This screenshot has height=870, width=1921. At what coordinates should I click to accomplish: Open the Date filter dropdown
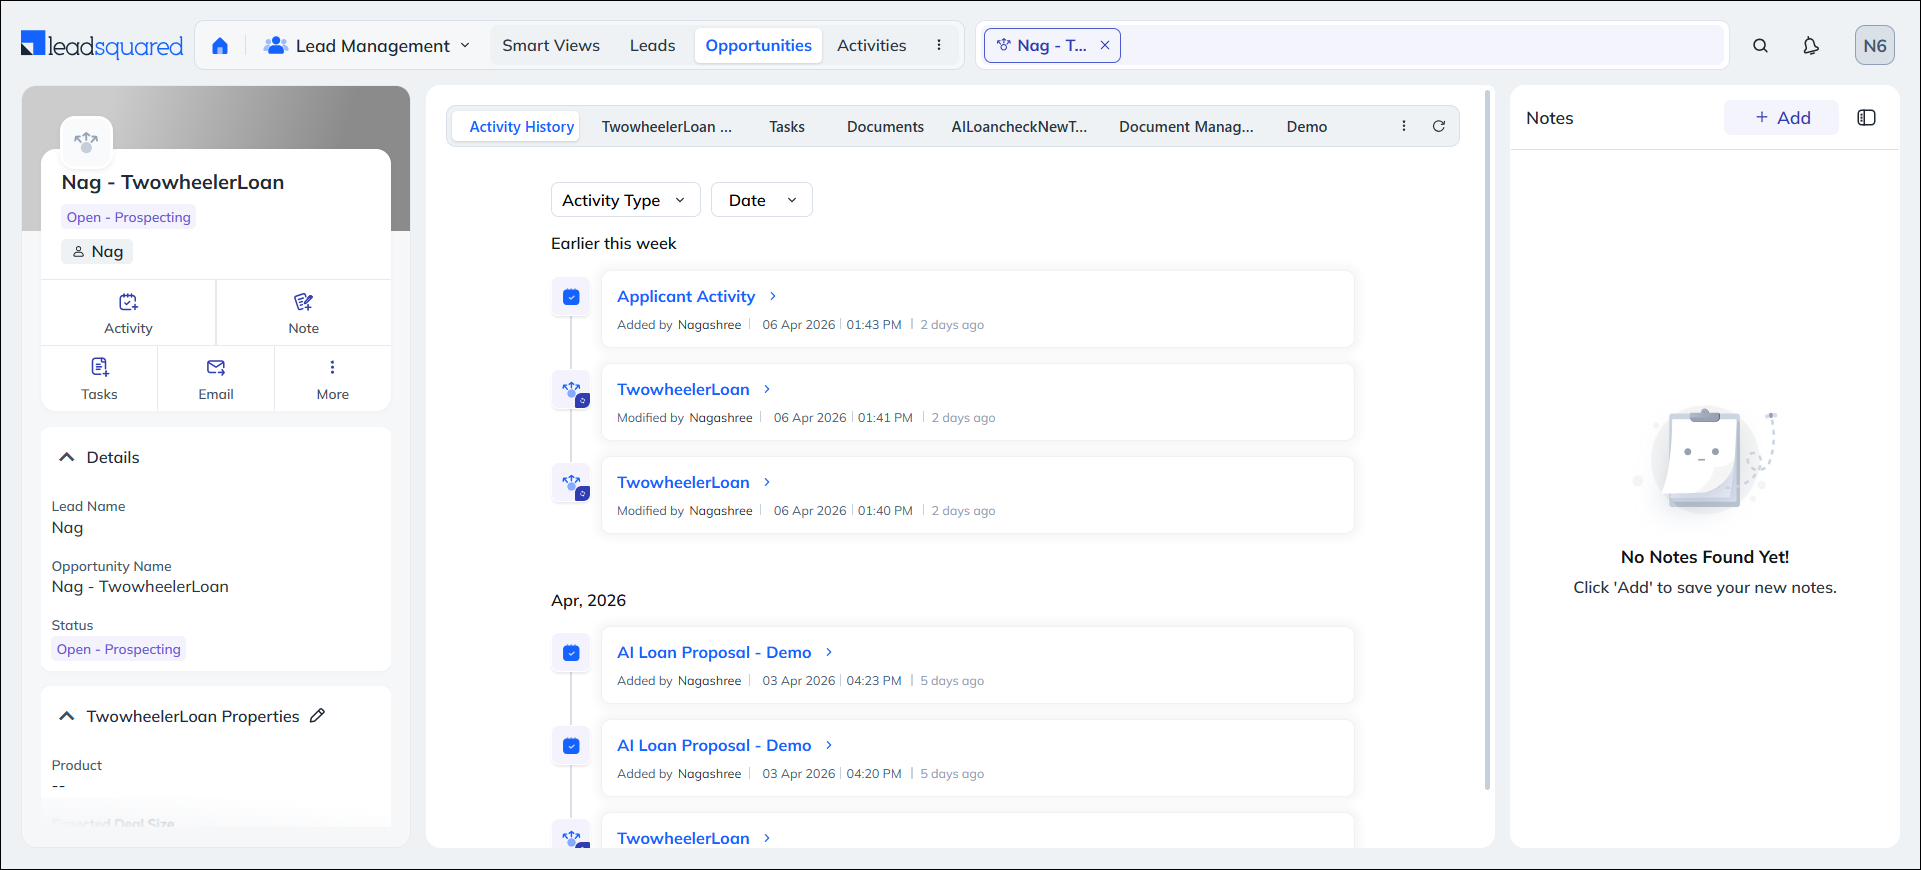tap(761, 200)
